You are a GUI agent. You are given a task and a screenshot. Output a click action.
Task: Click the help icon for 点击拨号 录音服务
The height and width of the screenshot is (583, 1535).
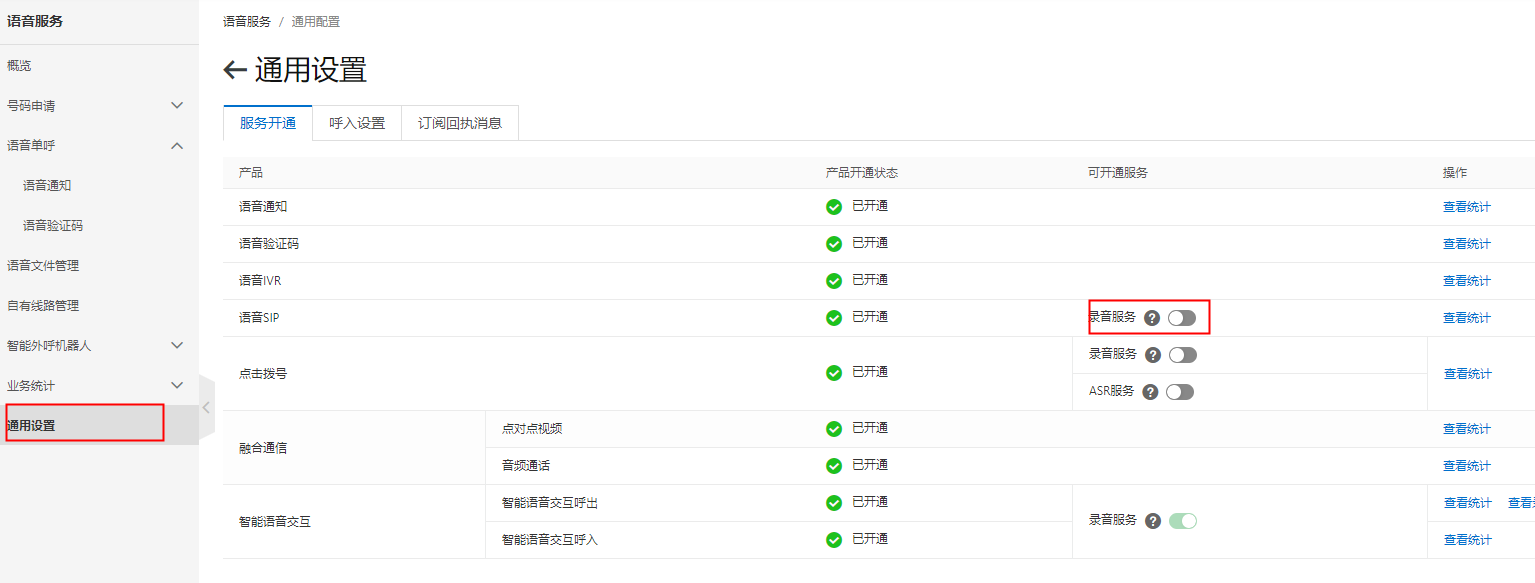(x=1153, y=355)
